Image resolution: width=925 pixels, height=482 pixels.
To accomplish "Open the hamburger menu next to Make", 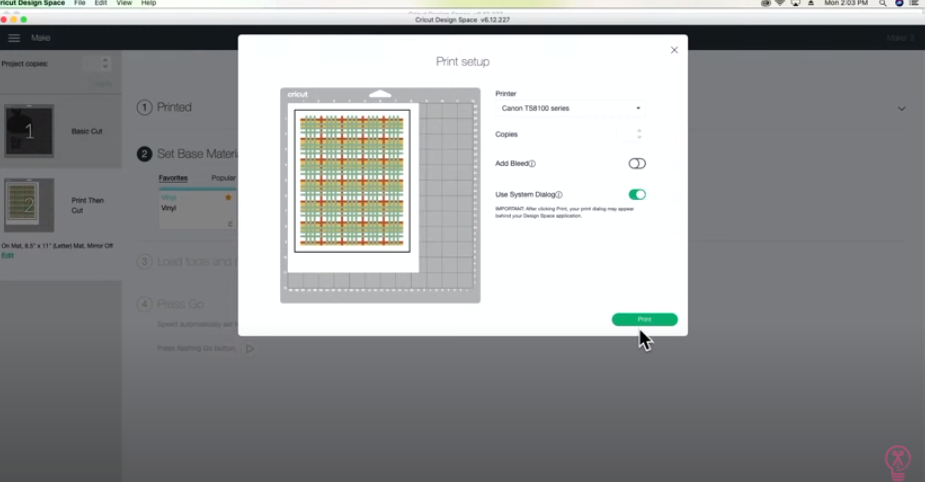I will (x=14, y=38).
